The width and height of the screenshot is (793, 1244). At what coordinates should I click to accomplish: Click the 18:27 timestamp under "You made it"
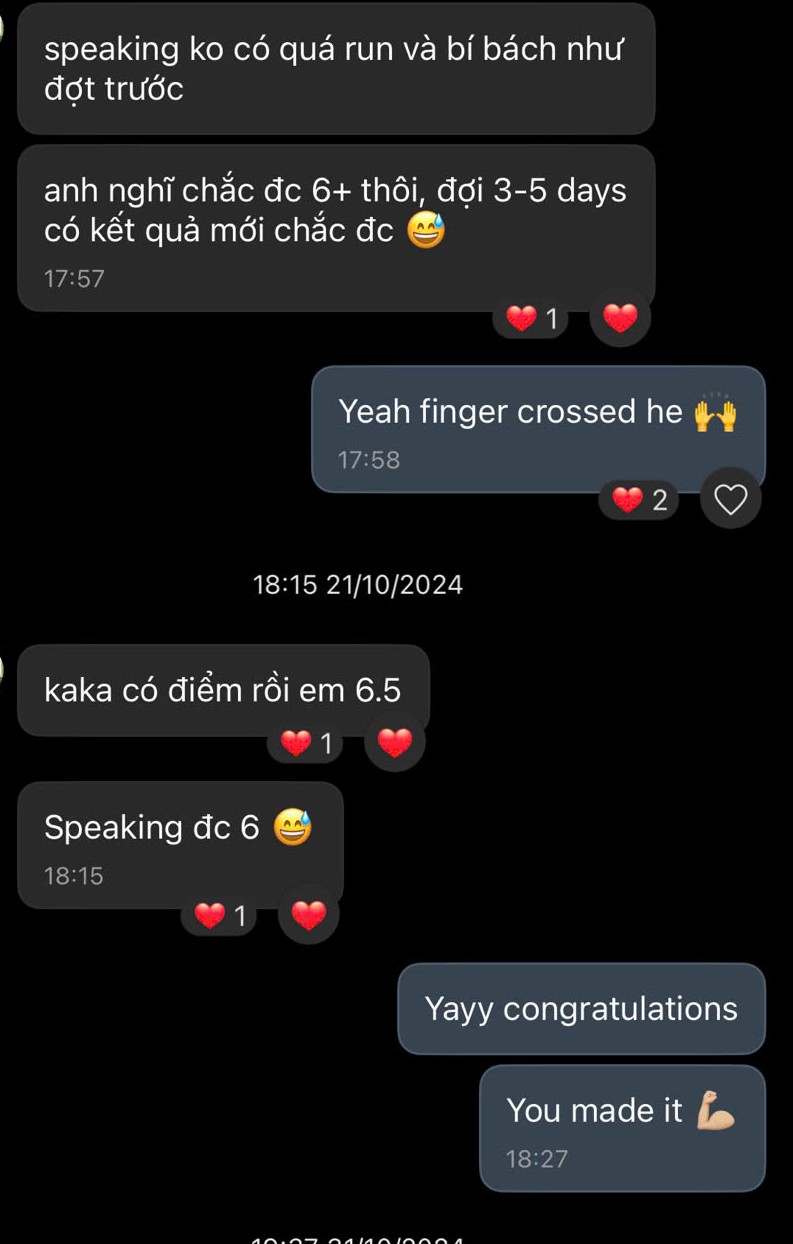click(537, 1159)
